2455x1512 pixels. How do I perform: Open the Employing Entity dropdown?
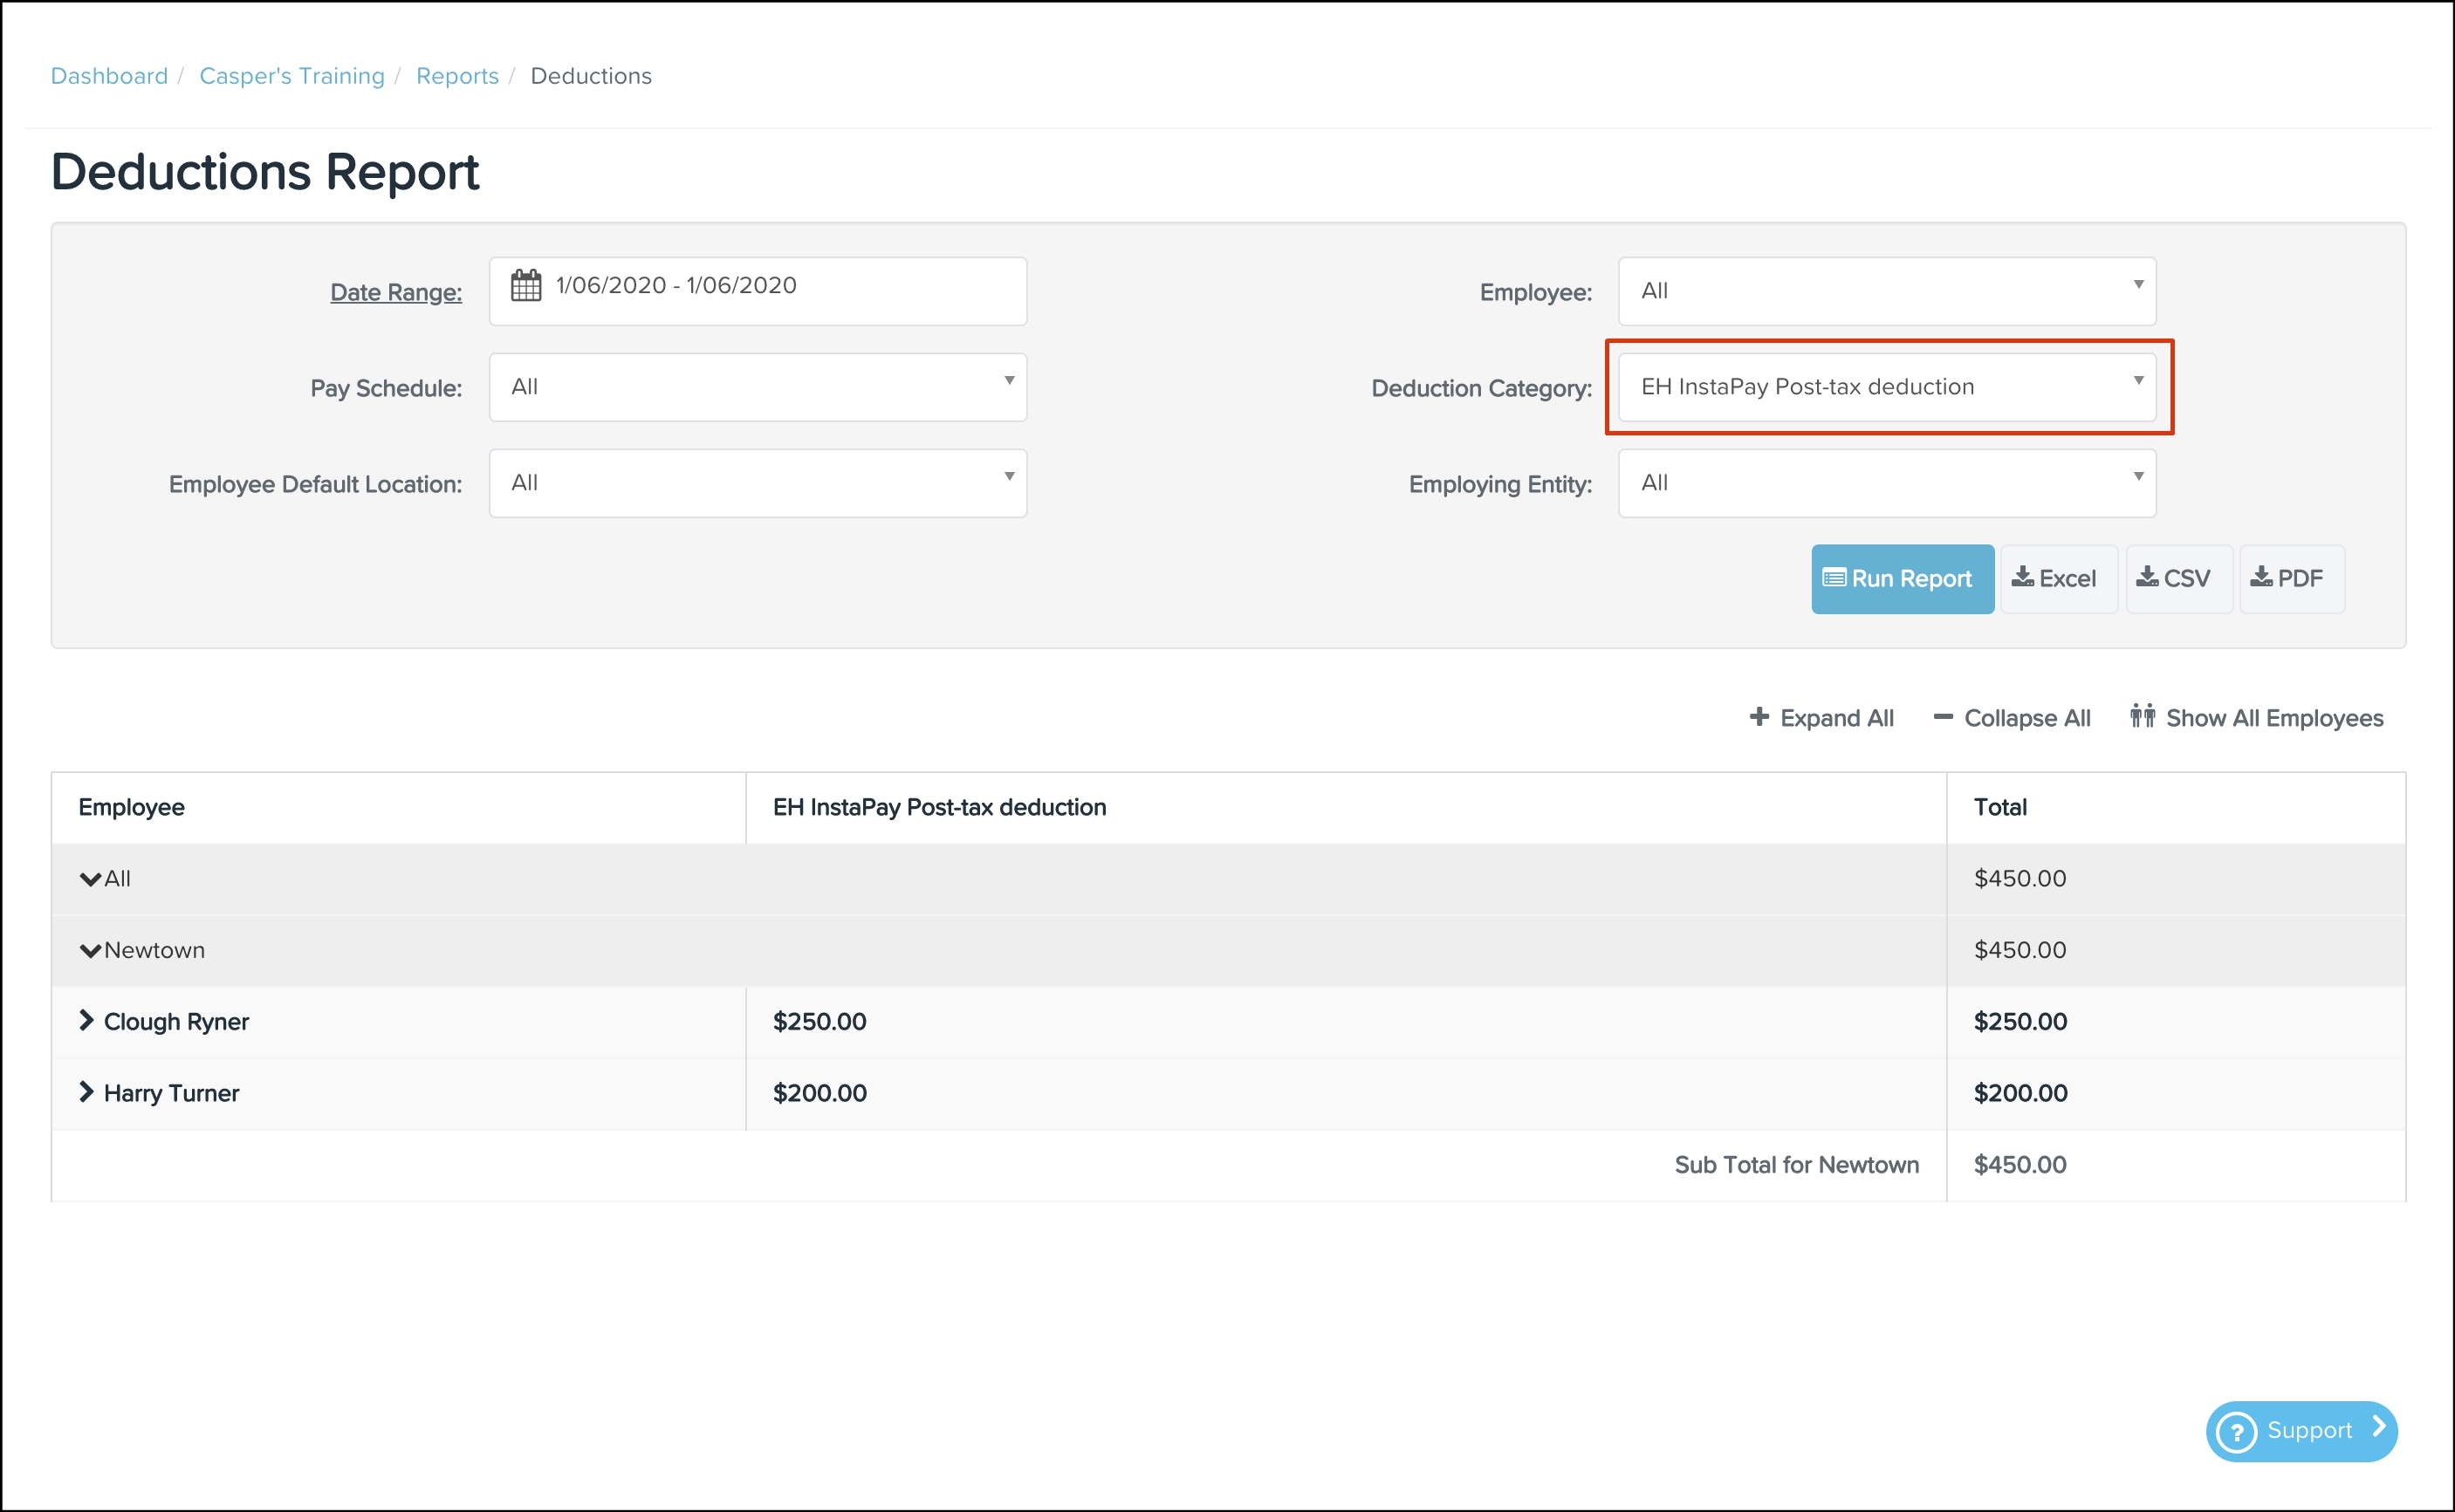[1886, 483]
